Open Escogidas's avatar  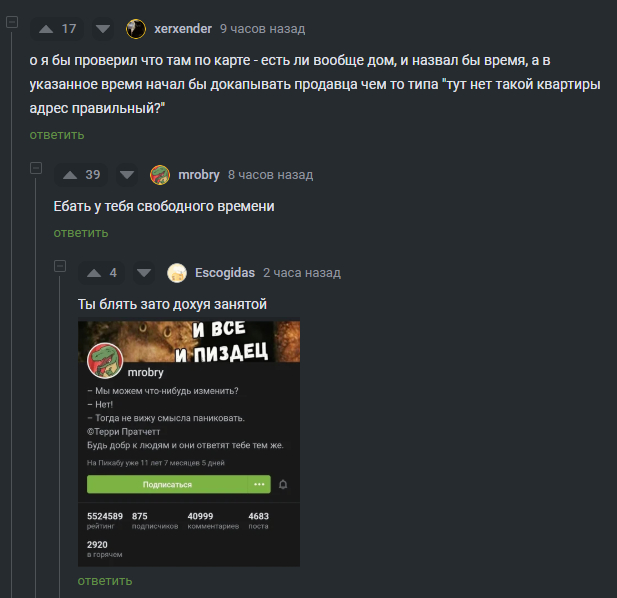point(177,273)
